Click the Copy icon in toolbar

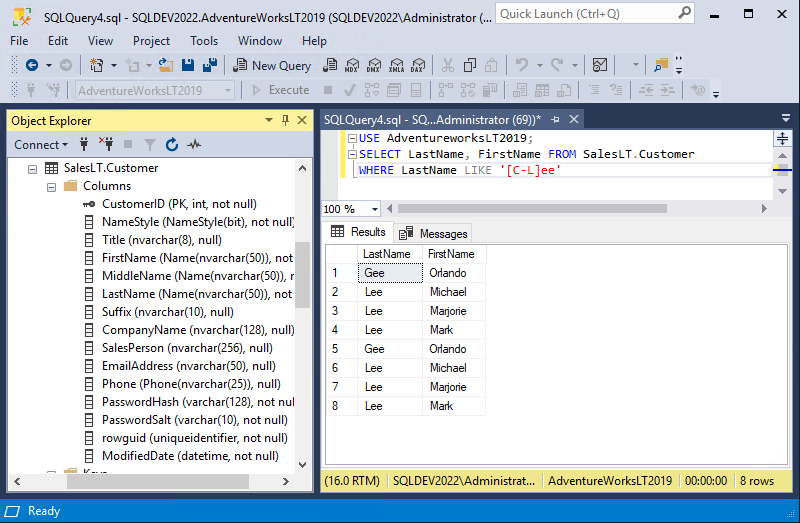pyautogui.click(x=469, y=65)
